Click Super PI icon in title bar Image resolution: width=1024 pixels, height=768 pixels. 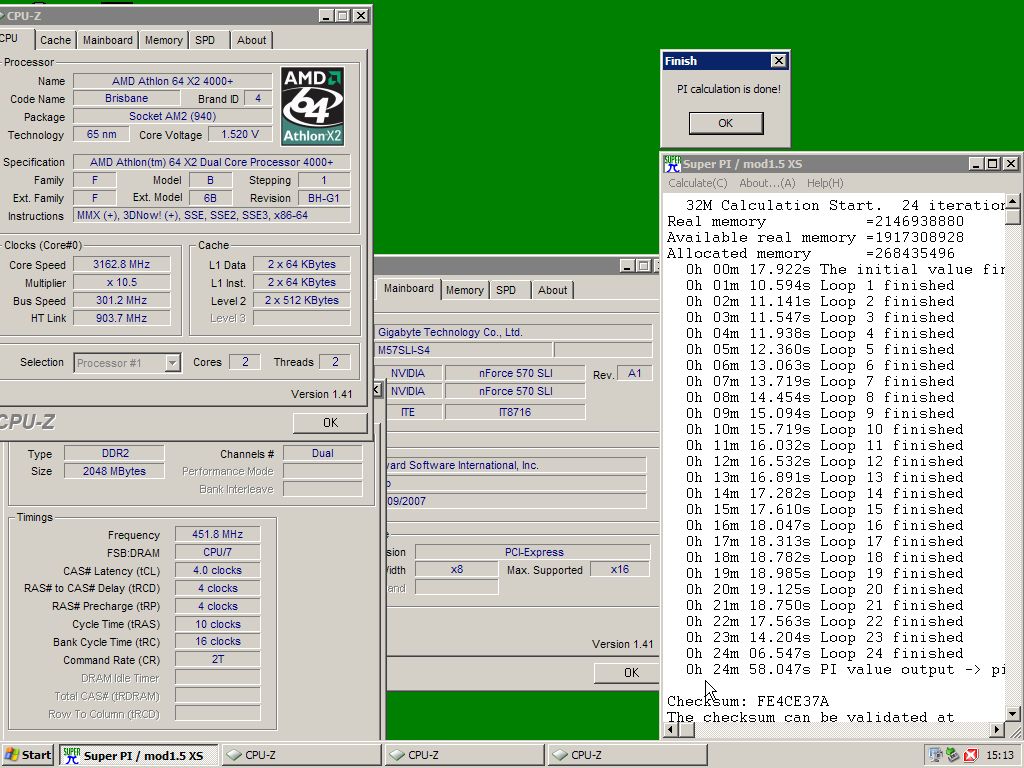point(672,163)
